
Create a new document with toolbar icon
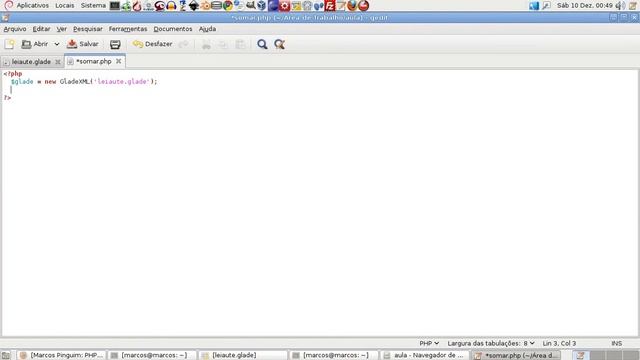pos(9,44)
